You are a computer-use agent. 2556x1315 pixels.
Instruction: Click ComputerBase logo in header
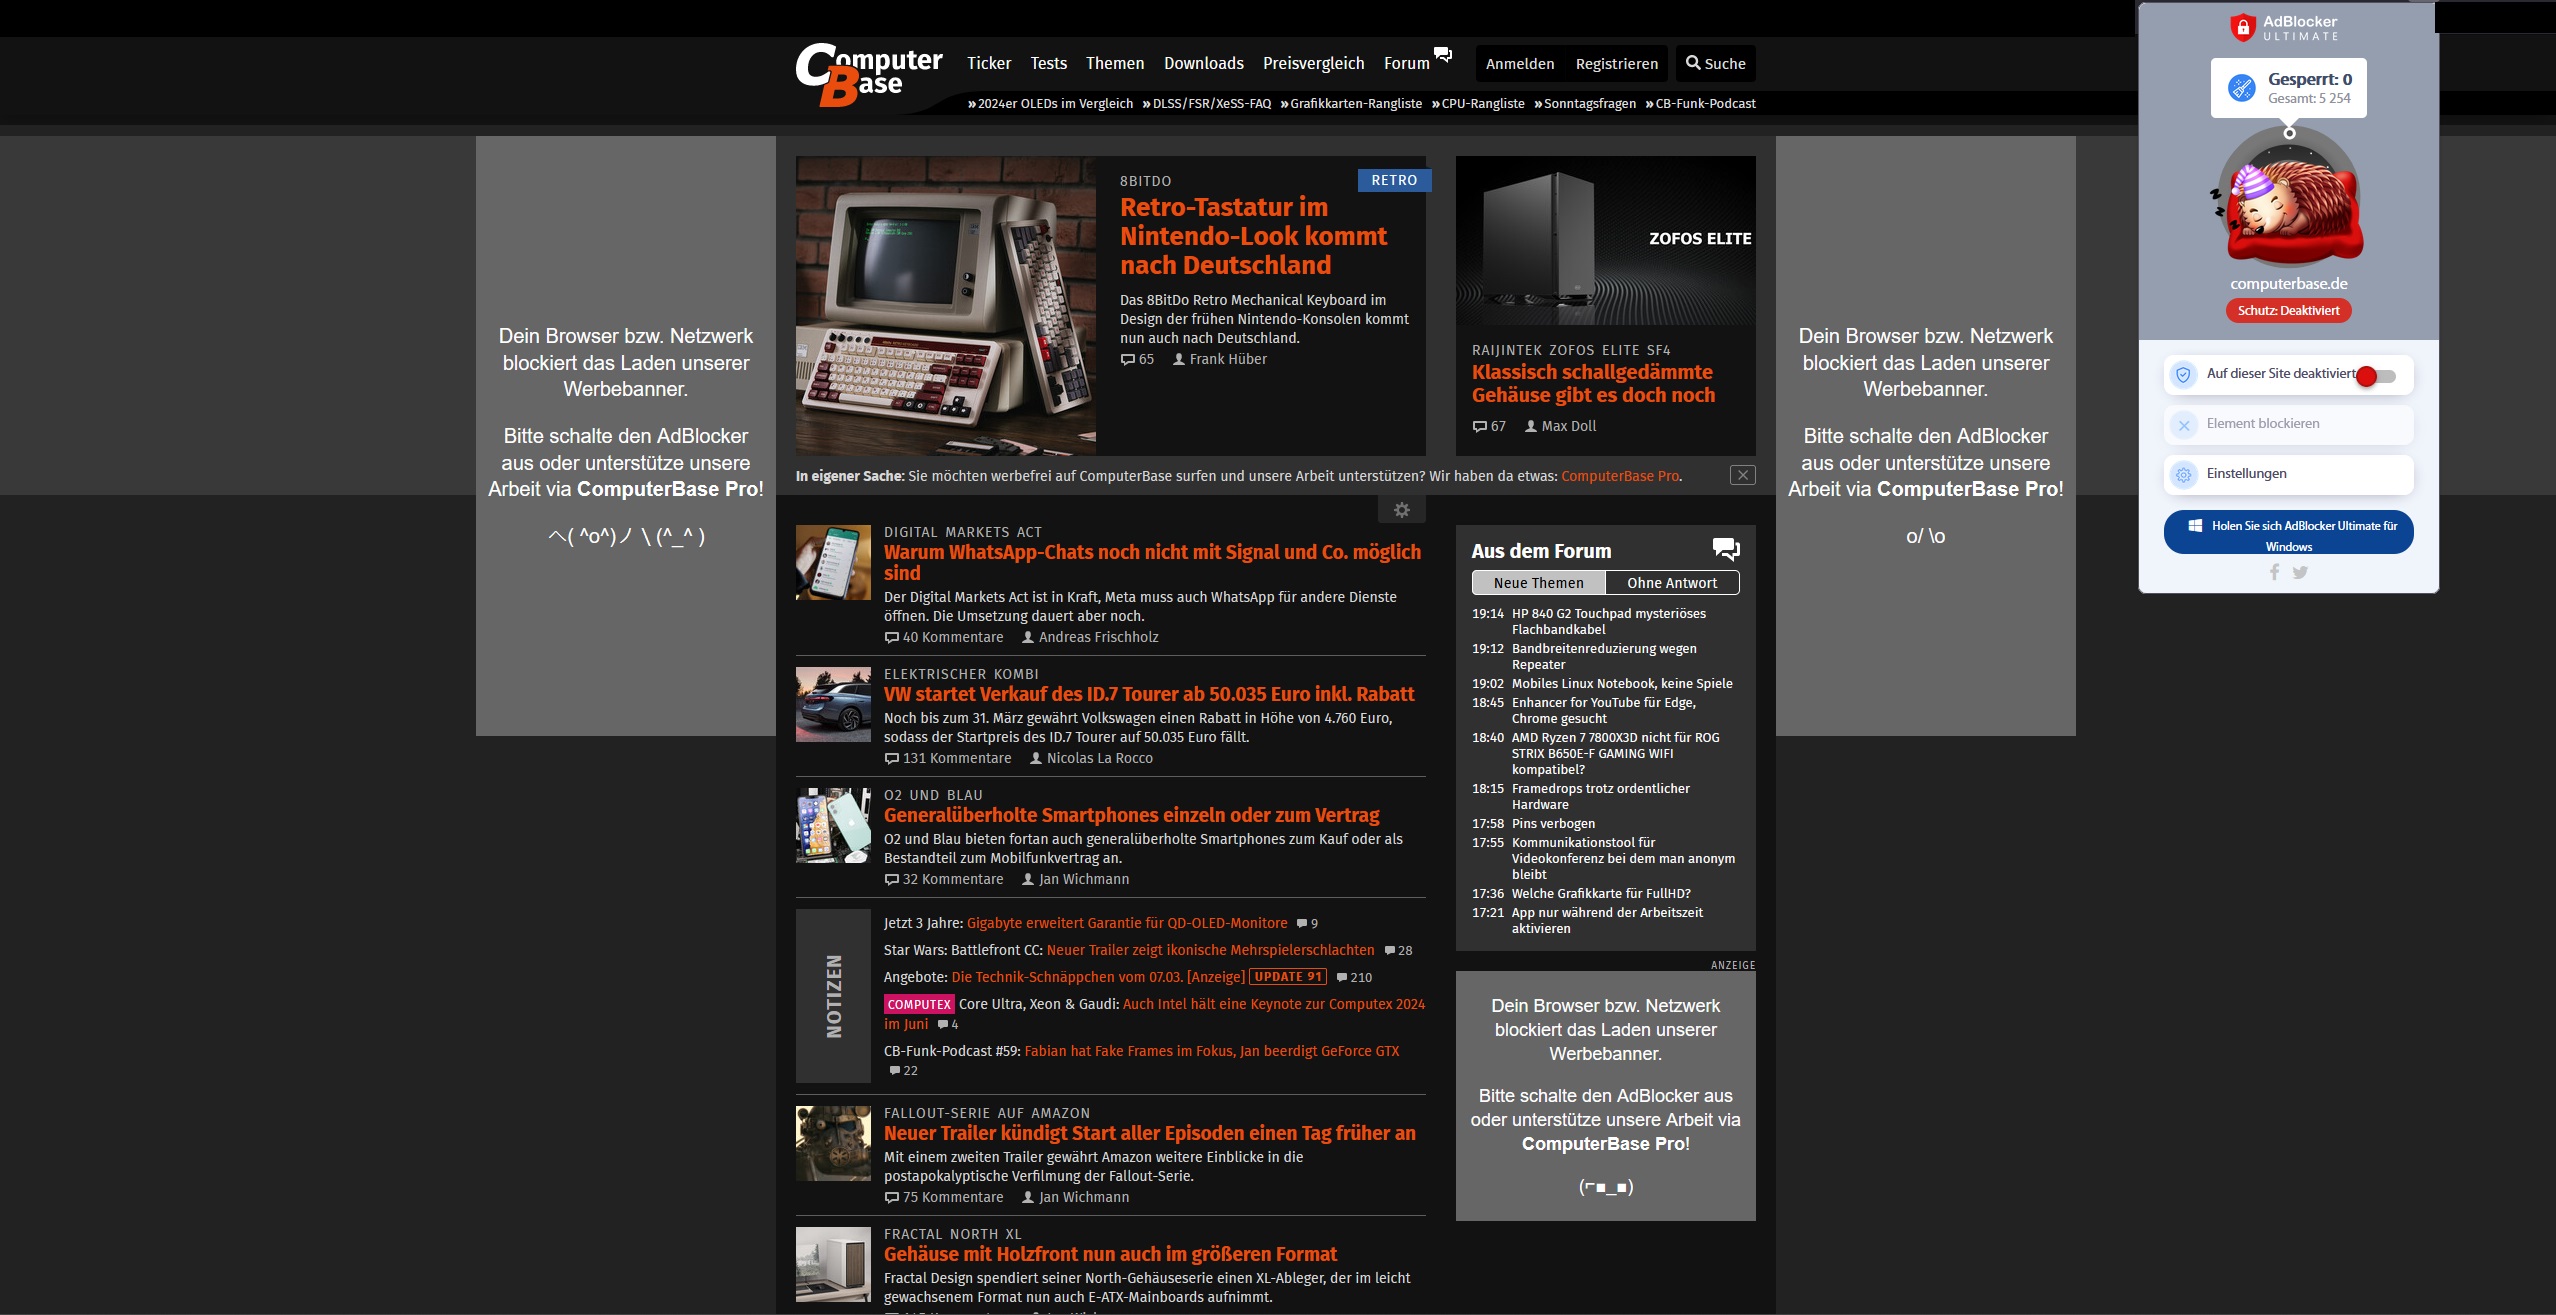868,74
